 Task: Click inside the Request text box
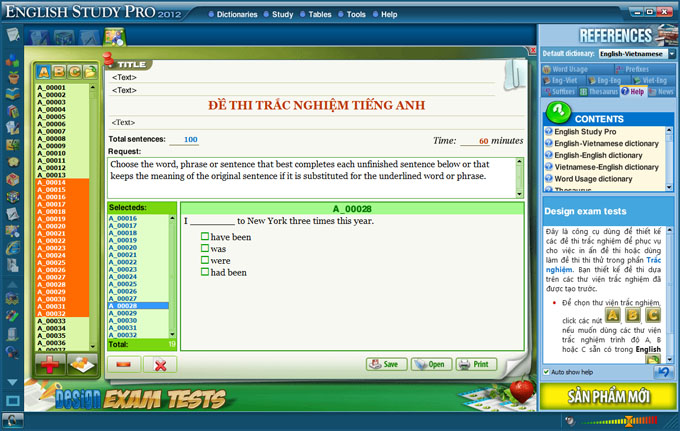[311, 178]
